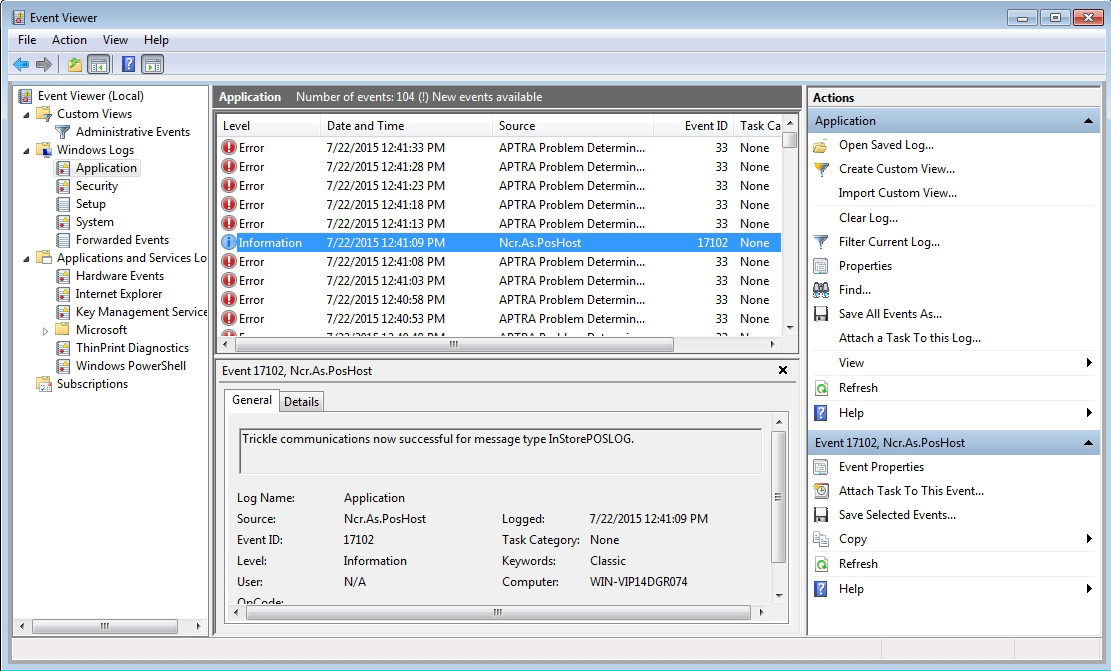1111x671 pixels.
Task: Click the Back arrow in the toolbar
Action: pos(21,64)
